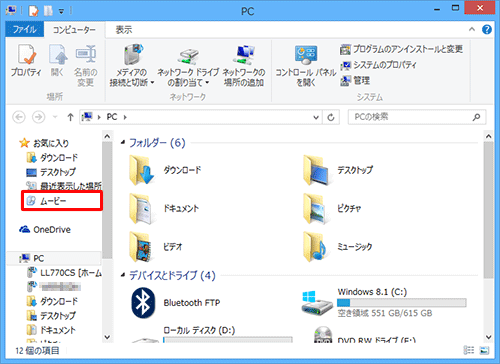Open the address bar history dropdown
The height and width of the screenshot is (364, 500).
pyautogui.click(x=316, y=117)
